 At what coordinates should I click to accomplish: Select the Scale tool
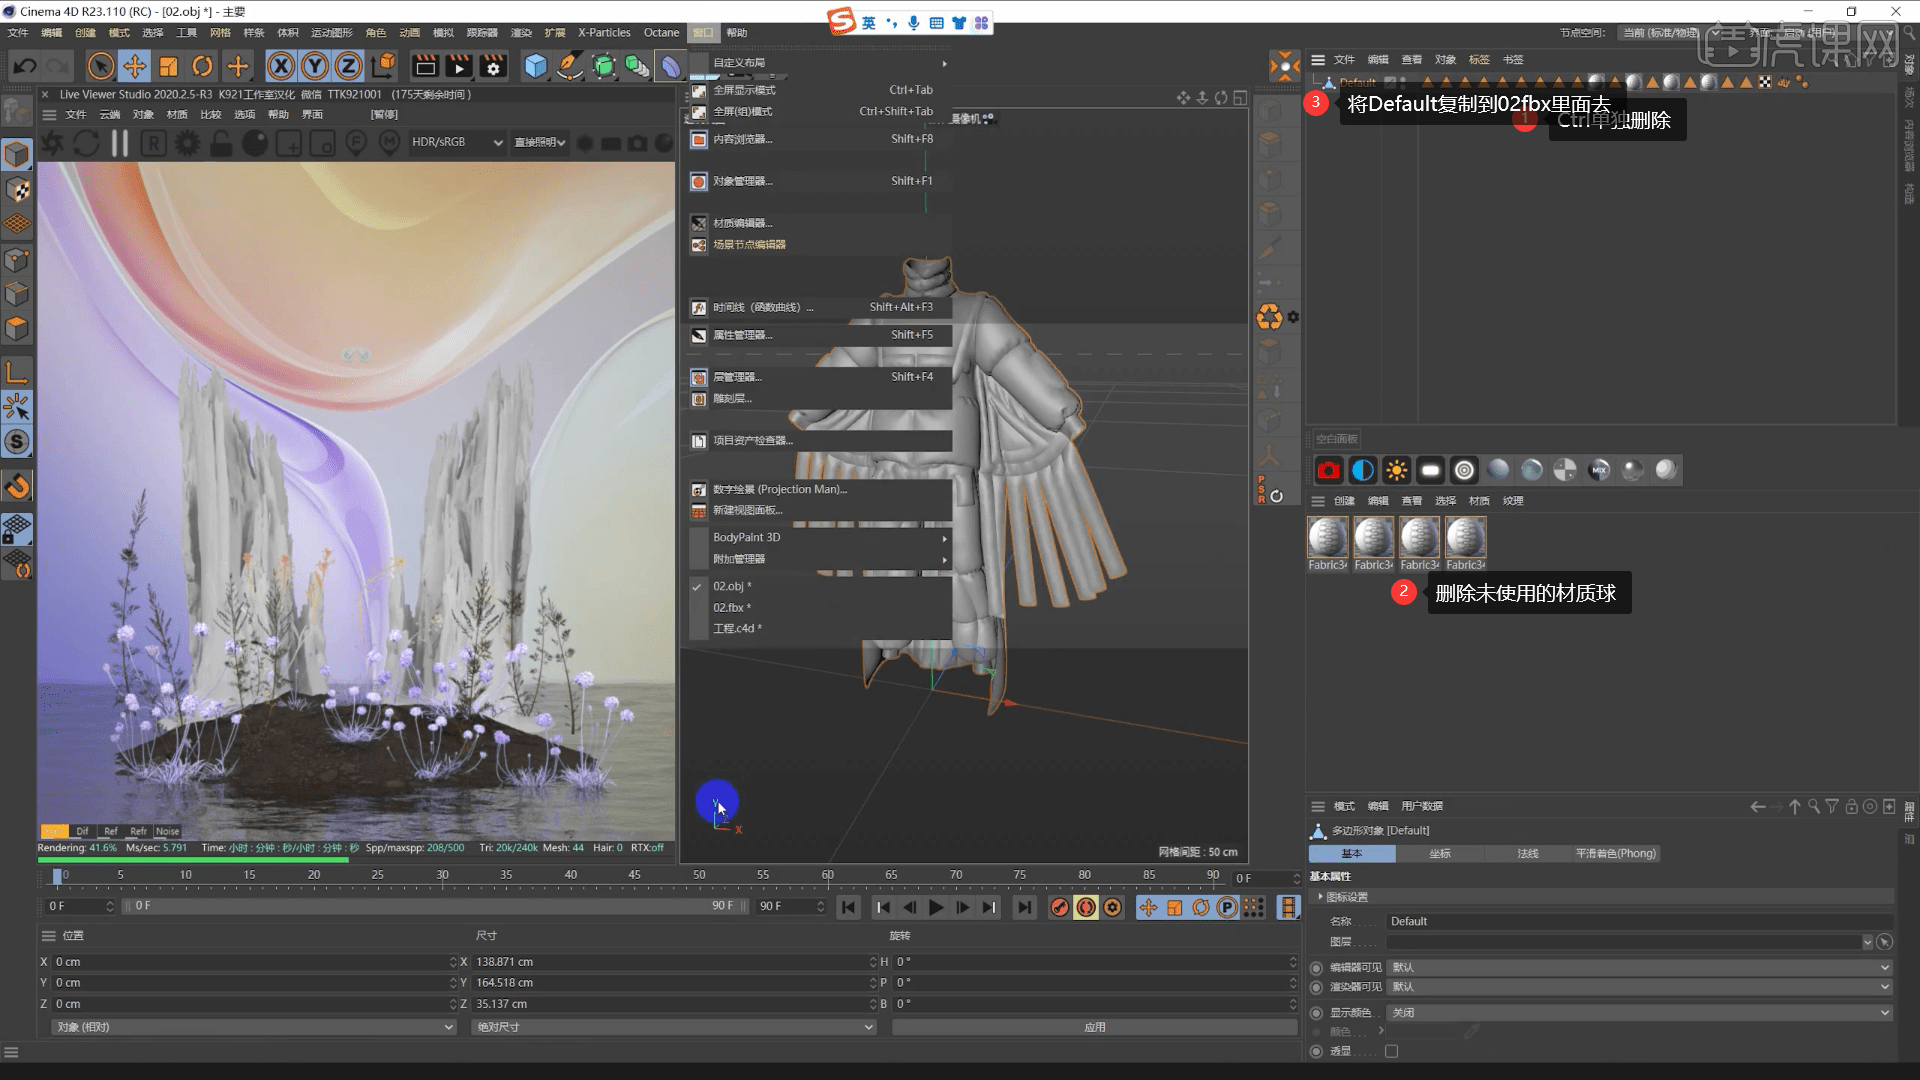[x=169, y=66]
